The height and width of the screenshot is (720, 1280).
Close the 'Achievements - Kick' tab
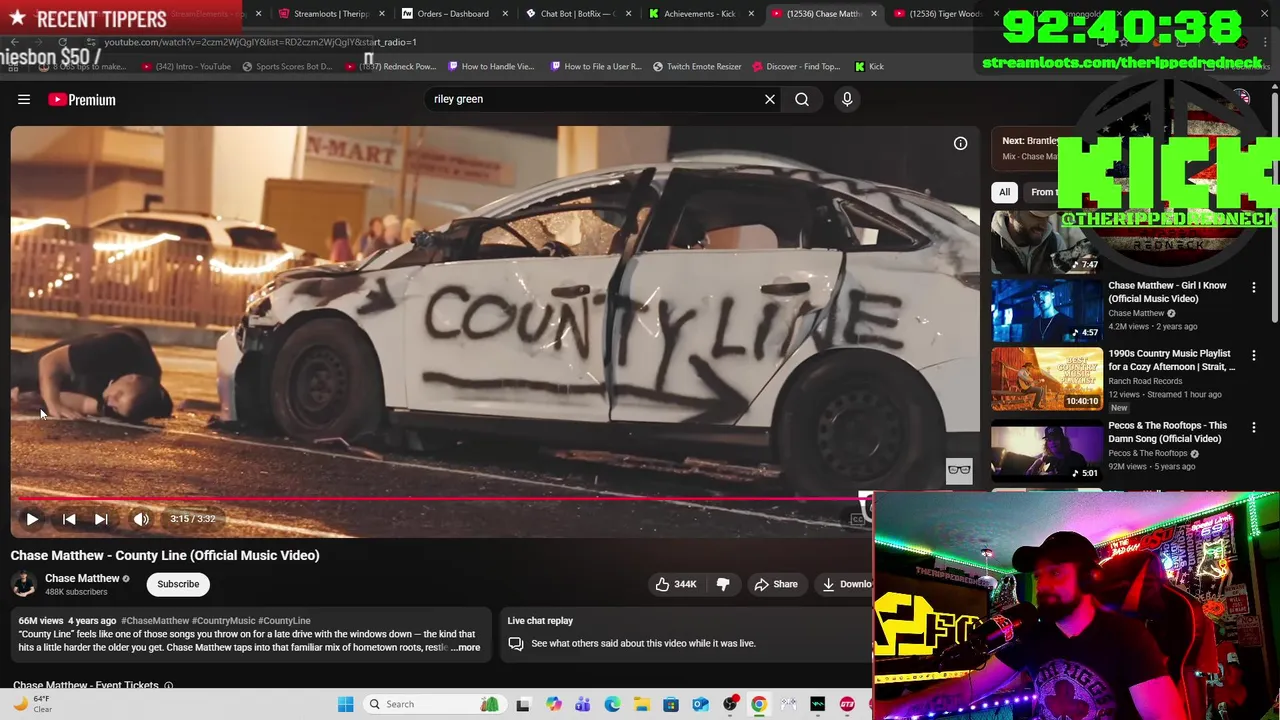coord(751,14)
